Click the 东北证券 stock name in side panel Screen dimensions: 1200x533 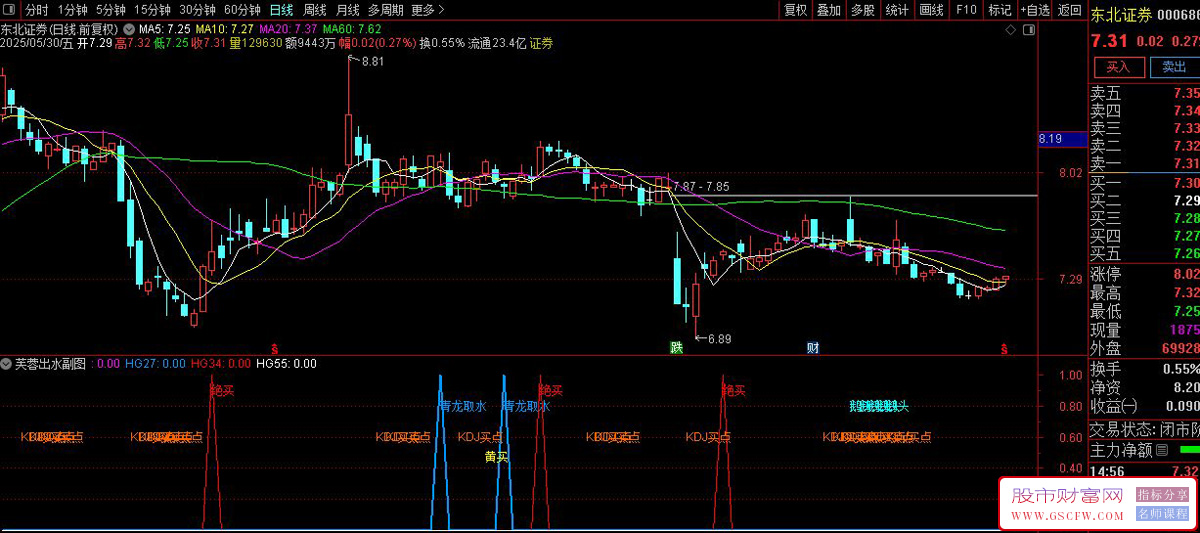[x=1120, y=14]
